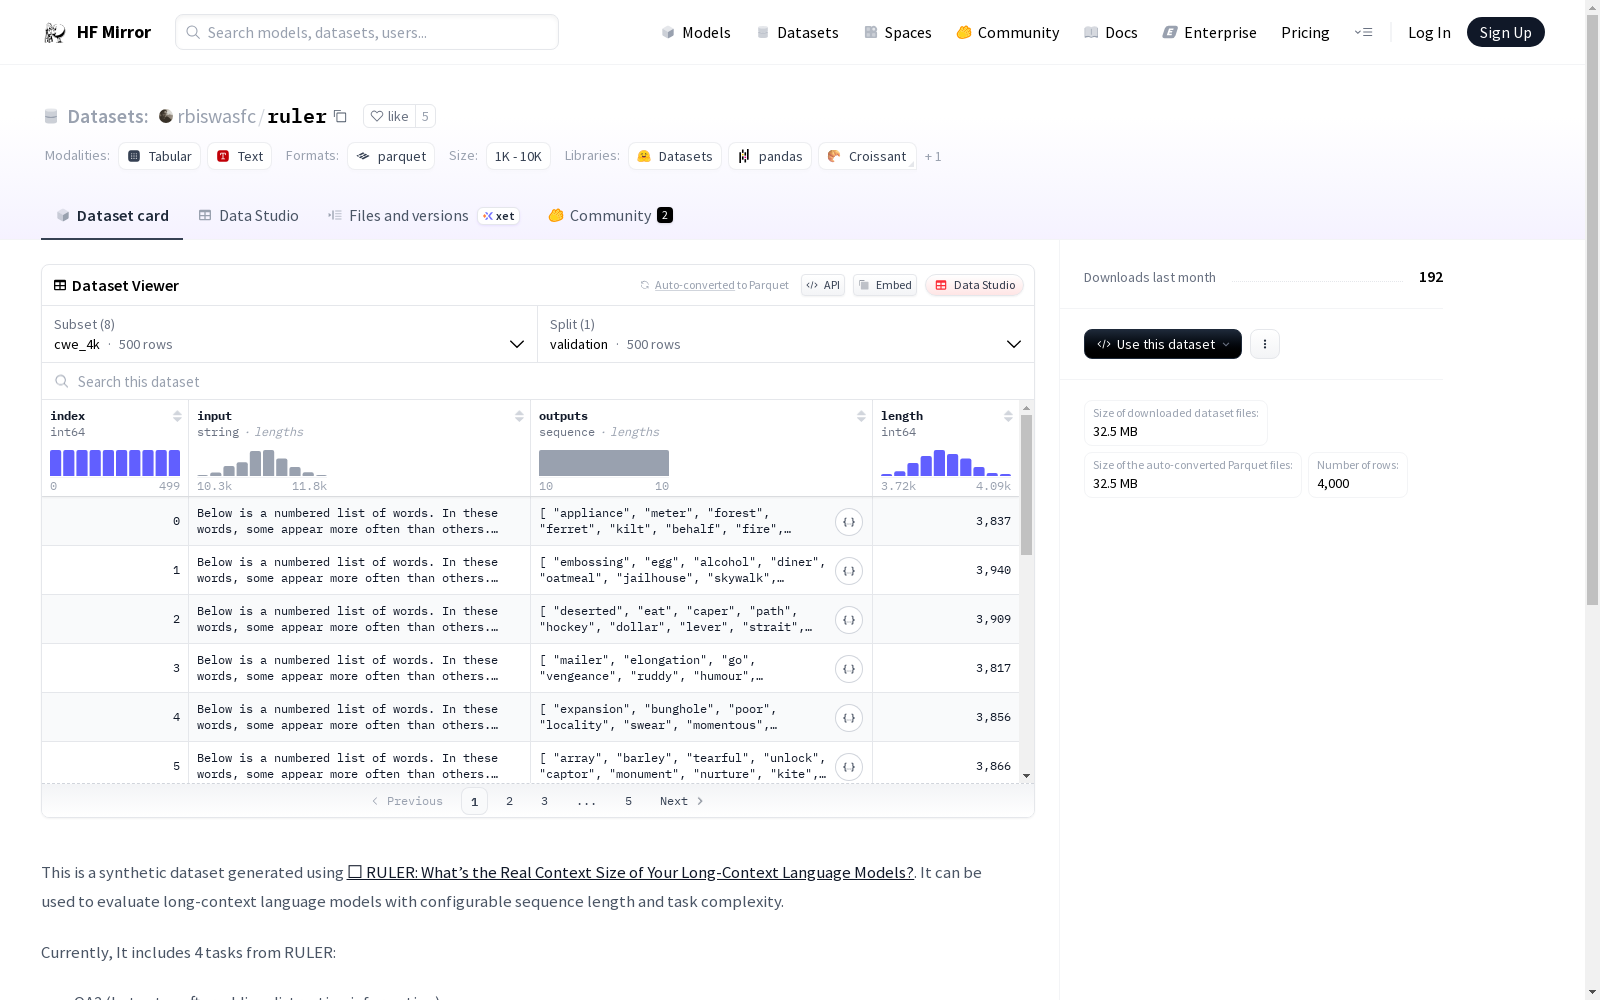Go to page 2 of the dataset viewer
The image size is (1600, 1000).
510,801
